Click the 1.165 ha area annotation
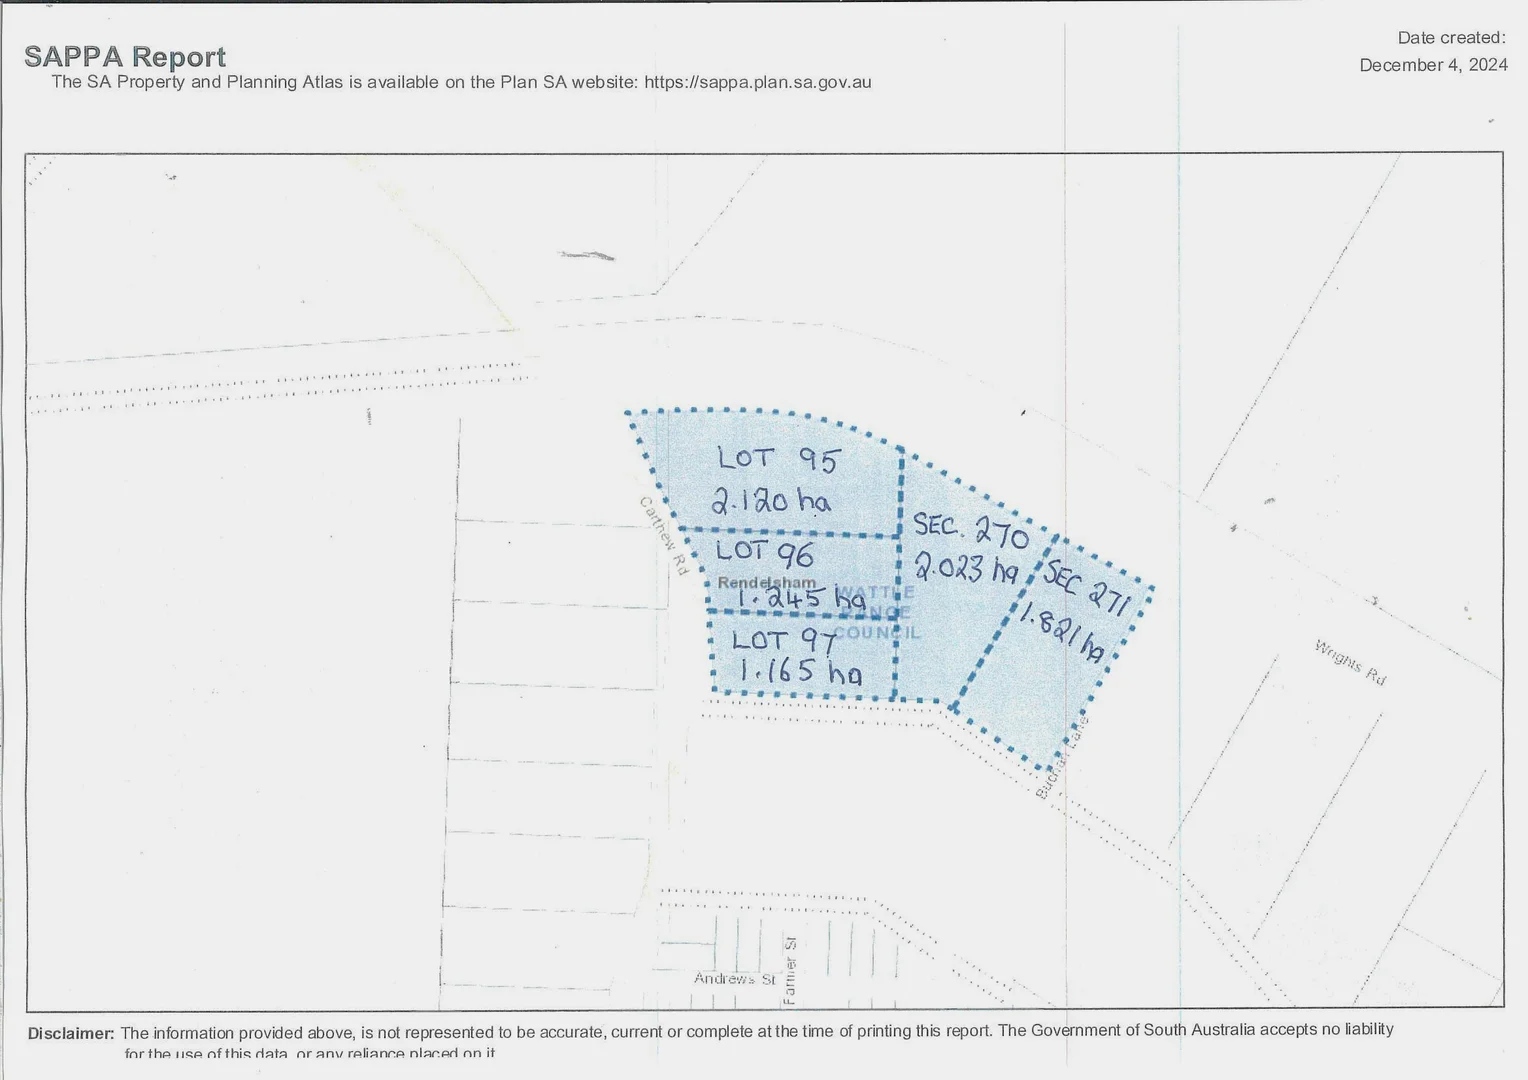This screenshot has width=1528, height=1080. [800, 671]
